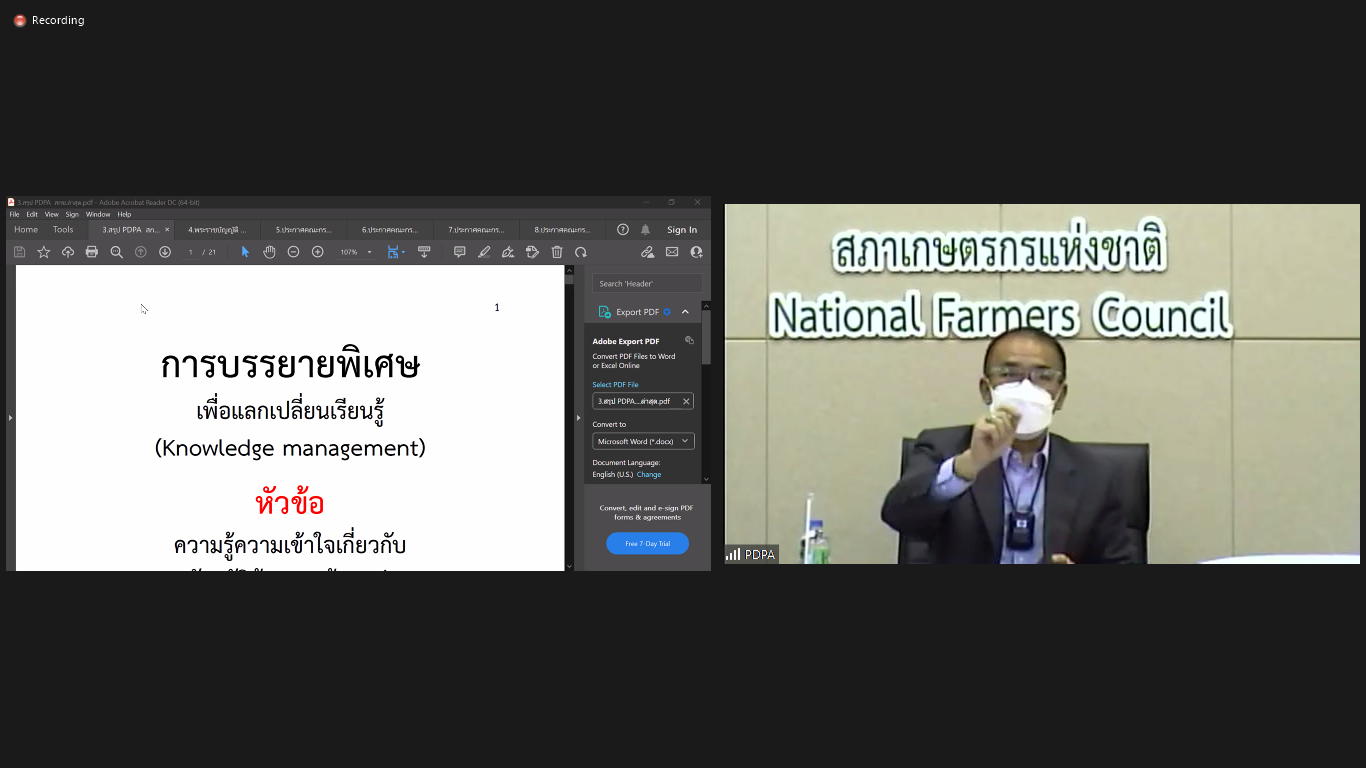This screenshot has width=1366, height=768.
Task: Activate the selection arrow tool
Action: (x=246, y=252)
